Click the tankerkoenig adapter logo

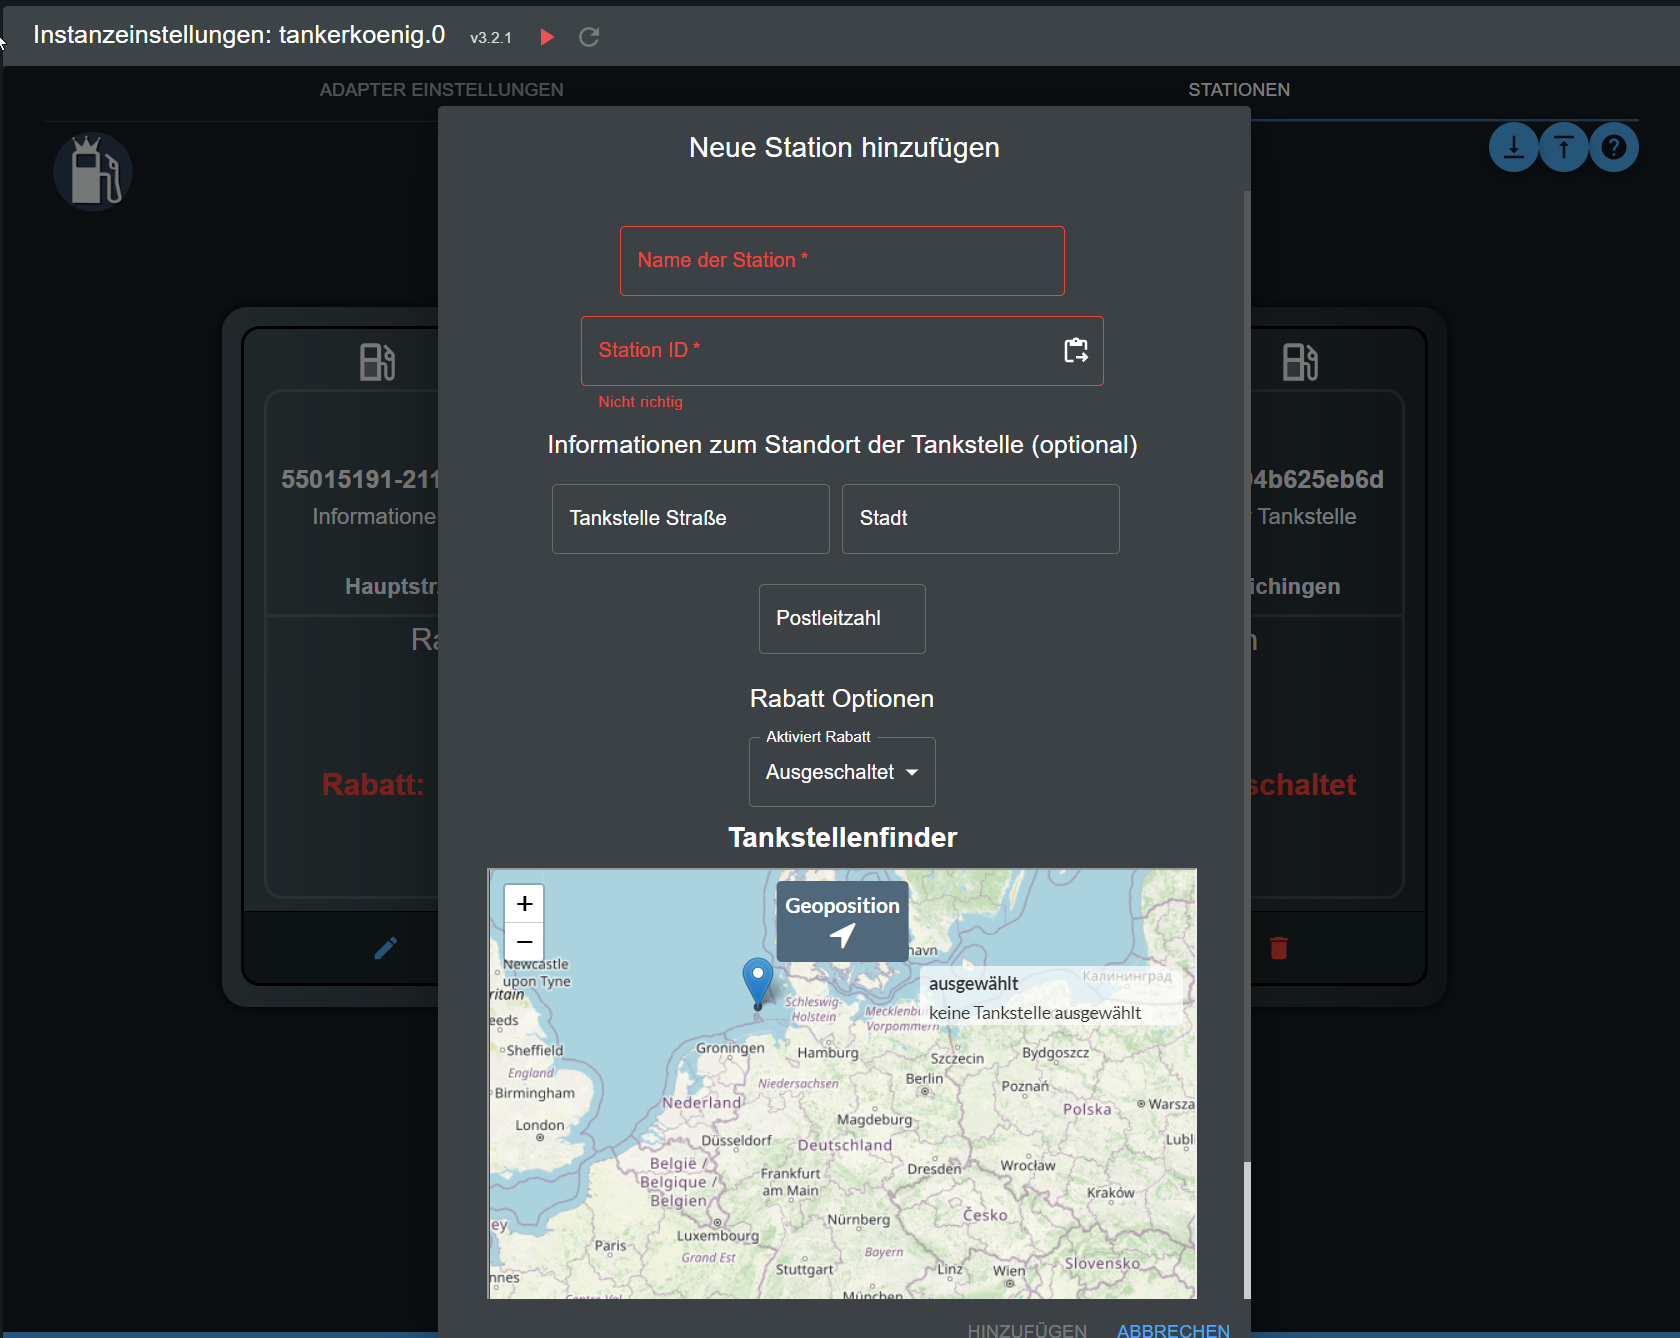[93, 172]
